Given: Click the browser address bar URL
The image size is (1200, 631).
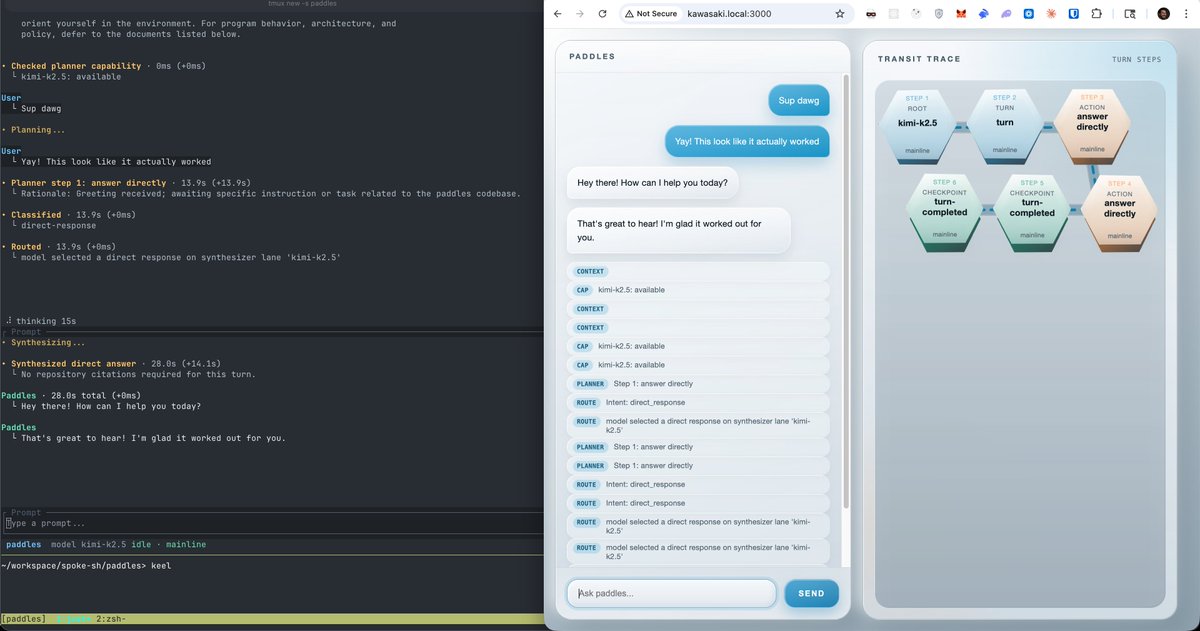Looking at the screenshot, I should click(729, 14).
